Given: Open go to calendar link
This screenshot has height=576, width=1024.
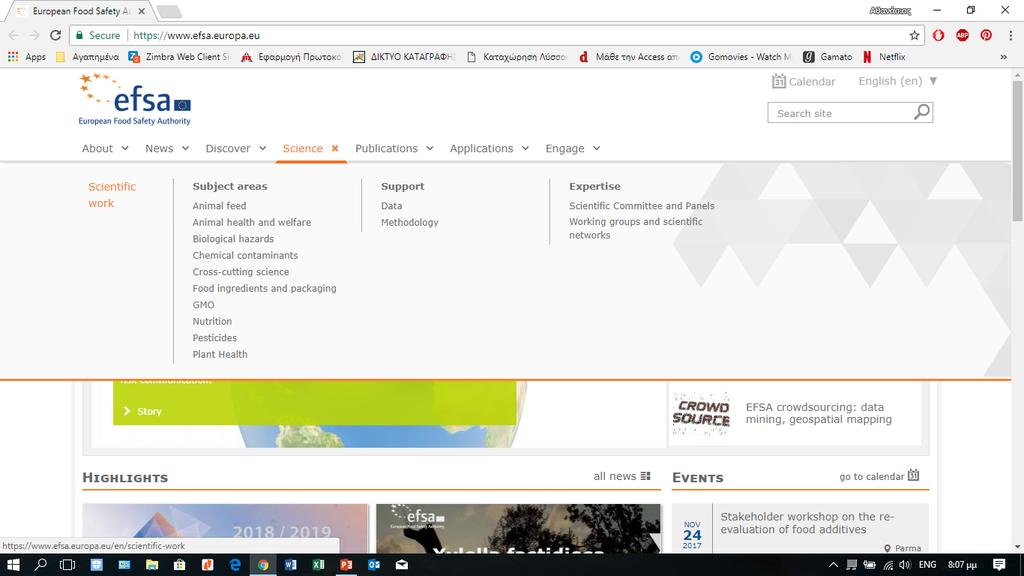Looking at the screenshot, I should pos(872,476).
